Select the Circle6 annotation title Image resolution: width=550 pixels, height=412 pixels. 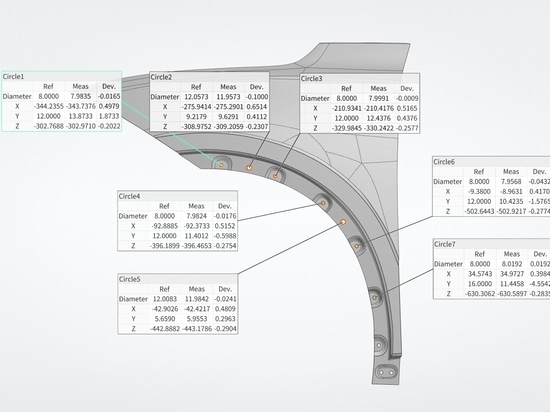coord(444,162)
